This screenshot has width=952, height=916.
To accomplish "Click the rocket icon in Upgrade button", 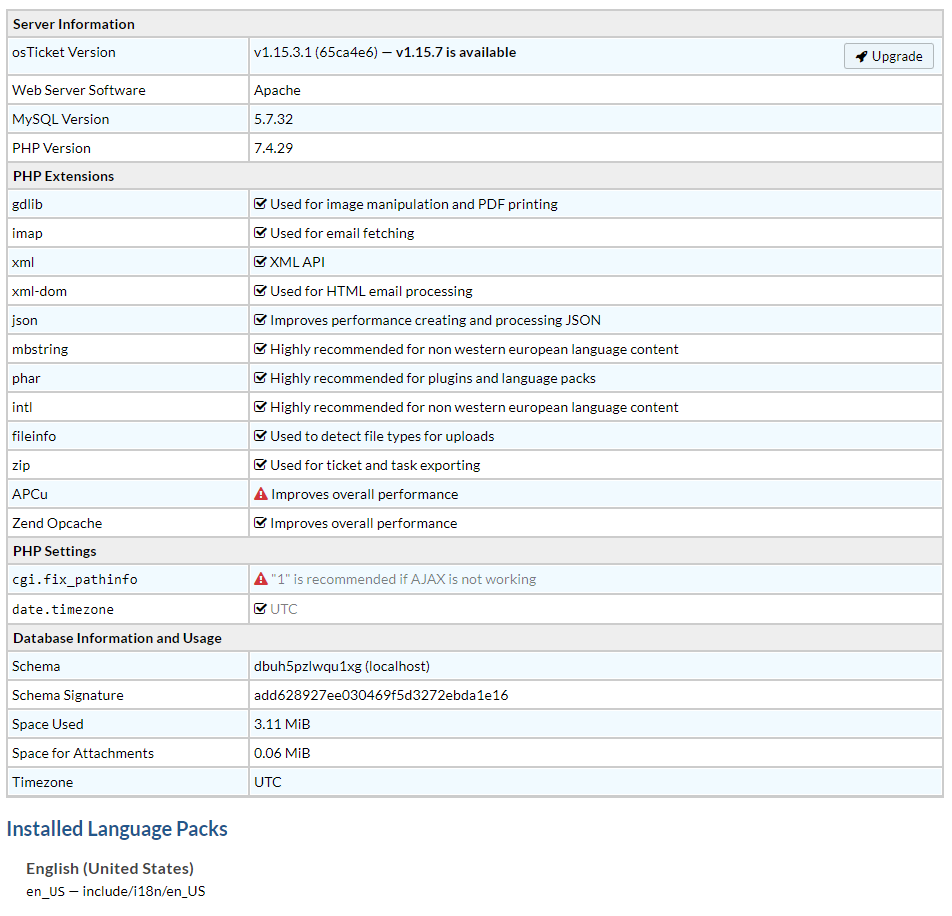I will 861,56.
